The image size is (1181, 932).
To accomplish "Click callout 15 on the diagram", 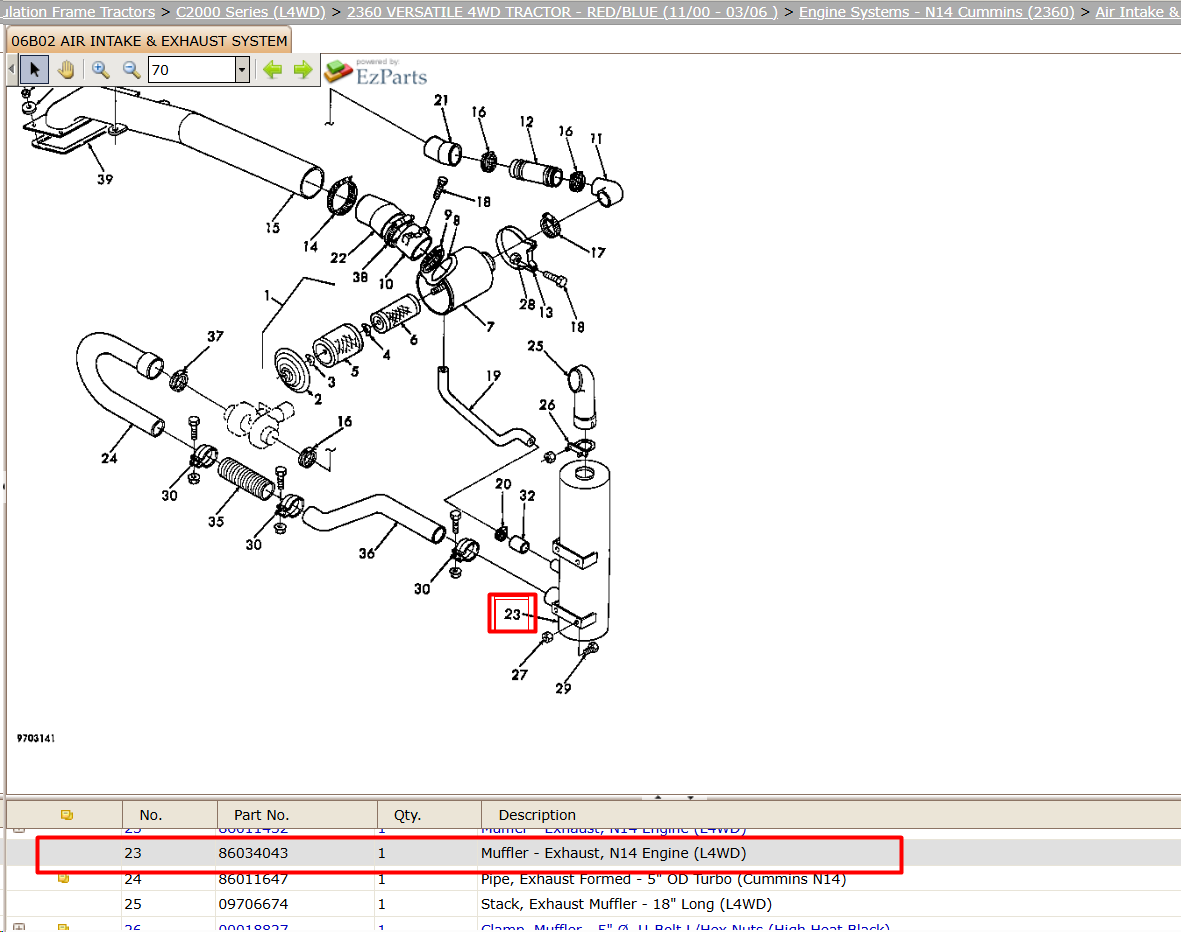I will point(272,227).
